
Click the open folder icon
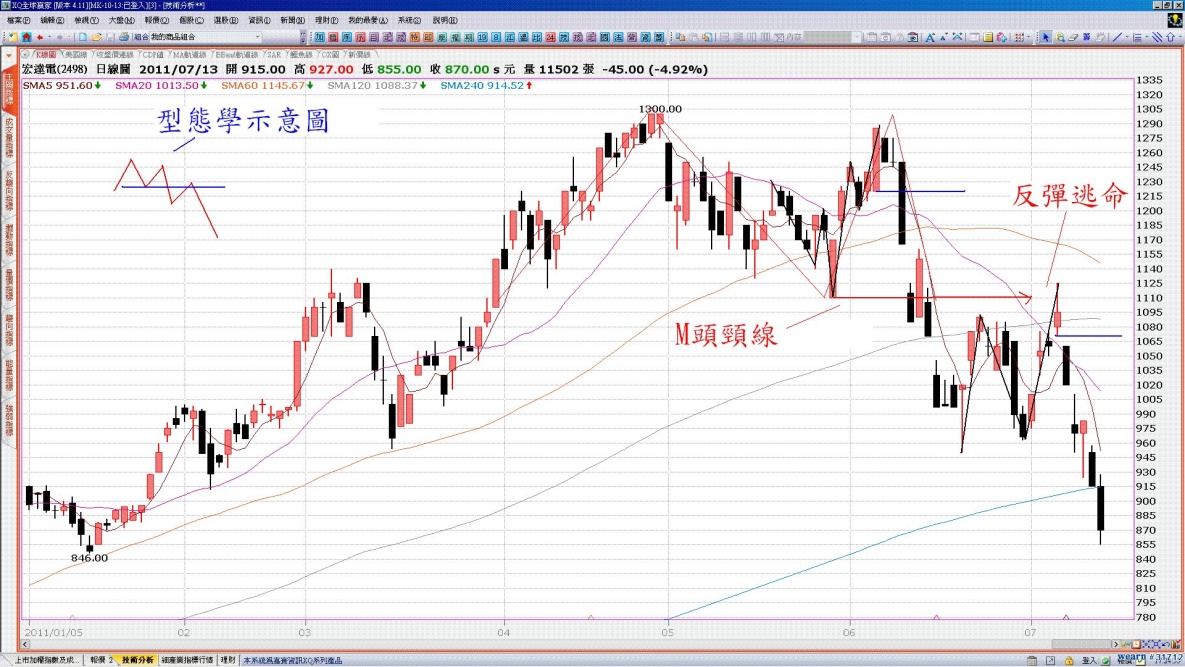(x=96, y=37)
